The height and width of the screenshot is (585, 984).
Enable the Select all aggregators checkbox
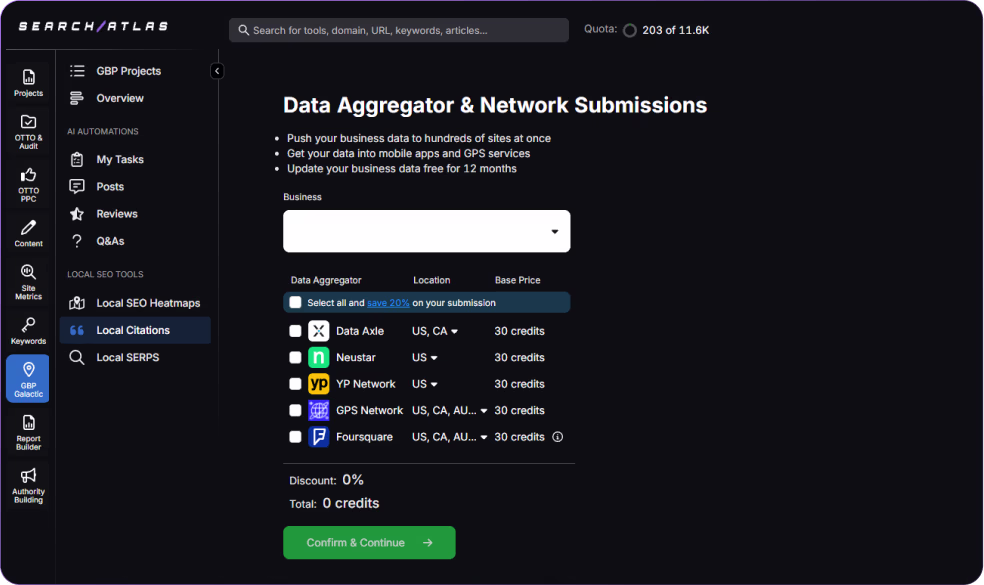(294, 302)
